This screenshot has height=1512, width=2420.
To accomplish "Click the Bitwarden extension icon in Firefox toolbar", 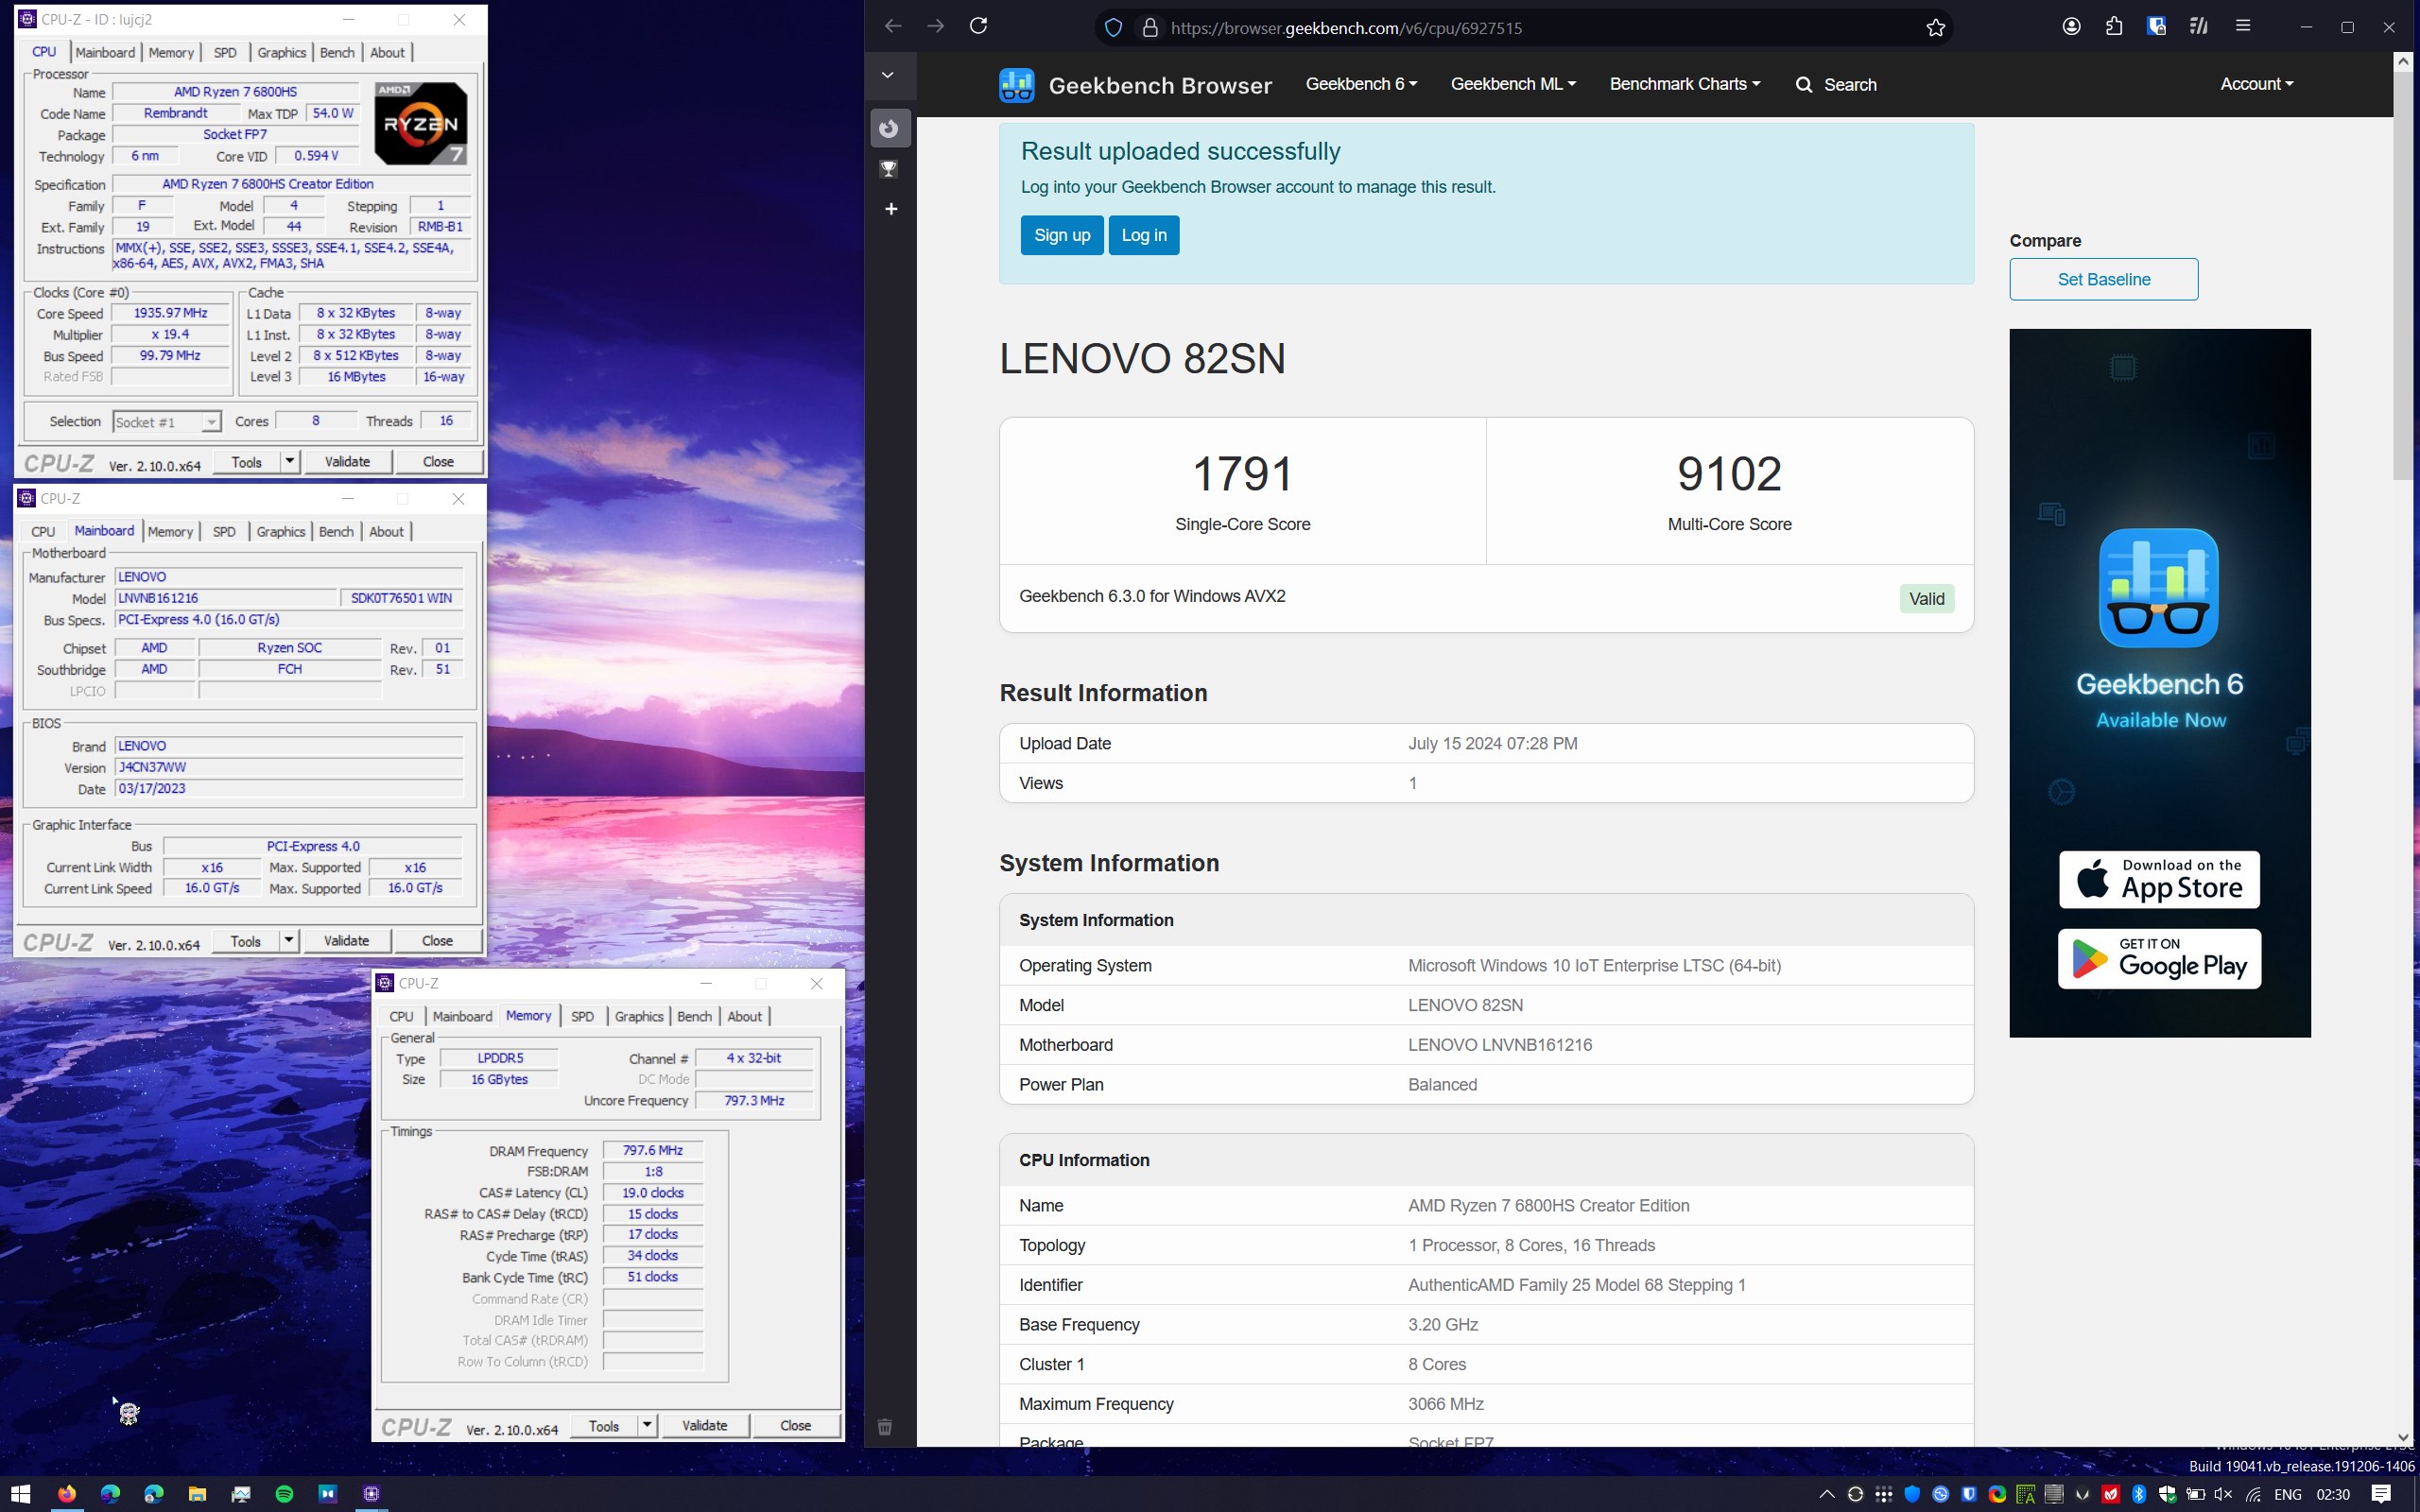I will coord(2156,27).
